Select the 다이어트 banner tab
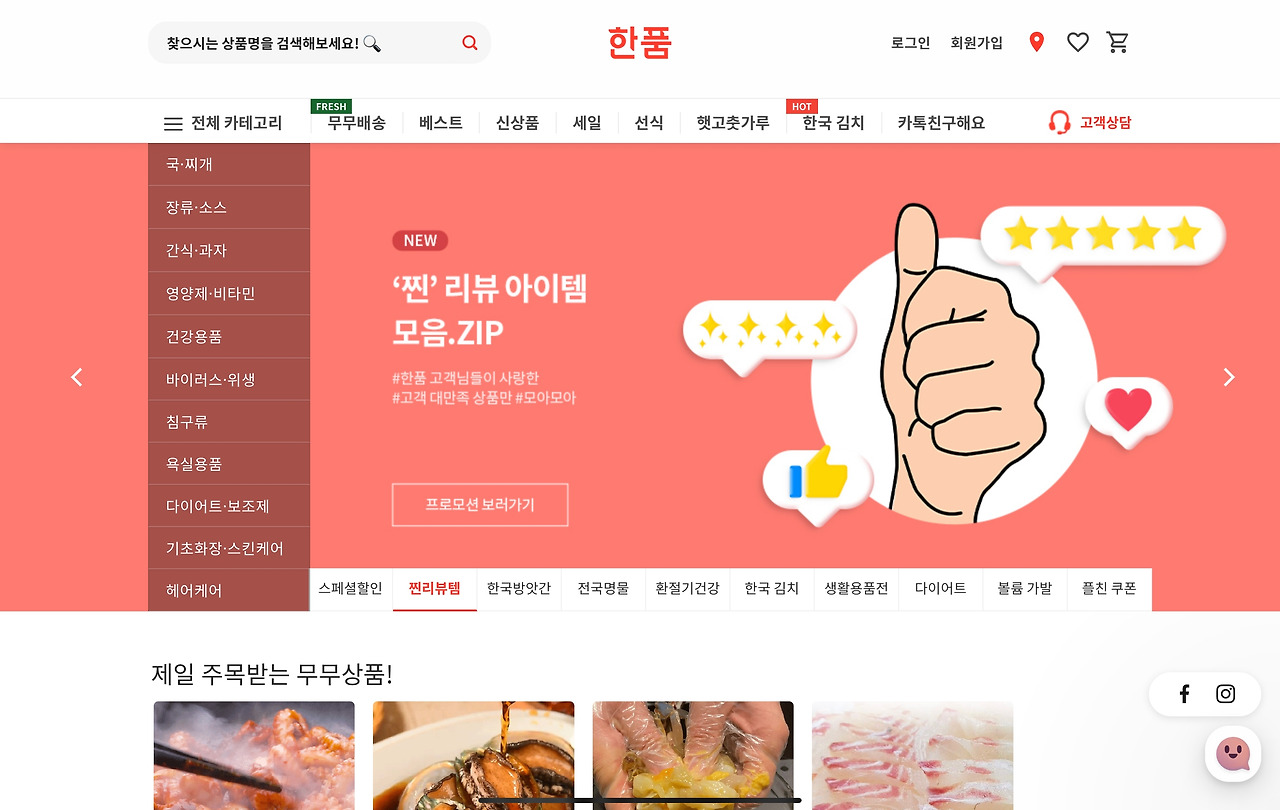 point(941,589)
